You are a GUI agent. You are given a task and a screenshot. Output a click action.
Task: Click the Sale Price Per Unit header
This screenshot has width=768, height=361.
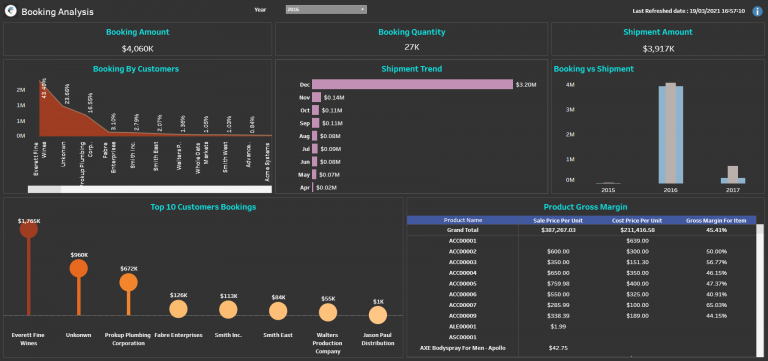pos(557,220)
